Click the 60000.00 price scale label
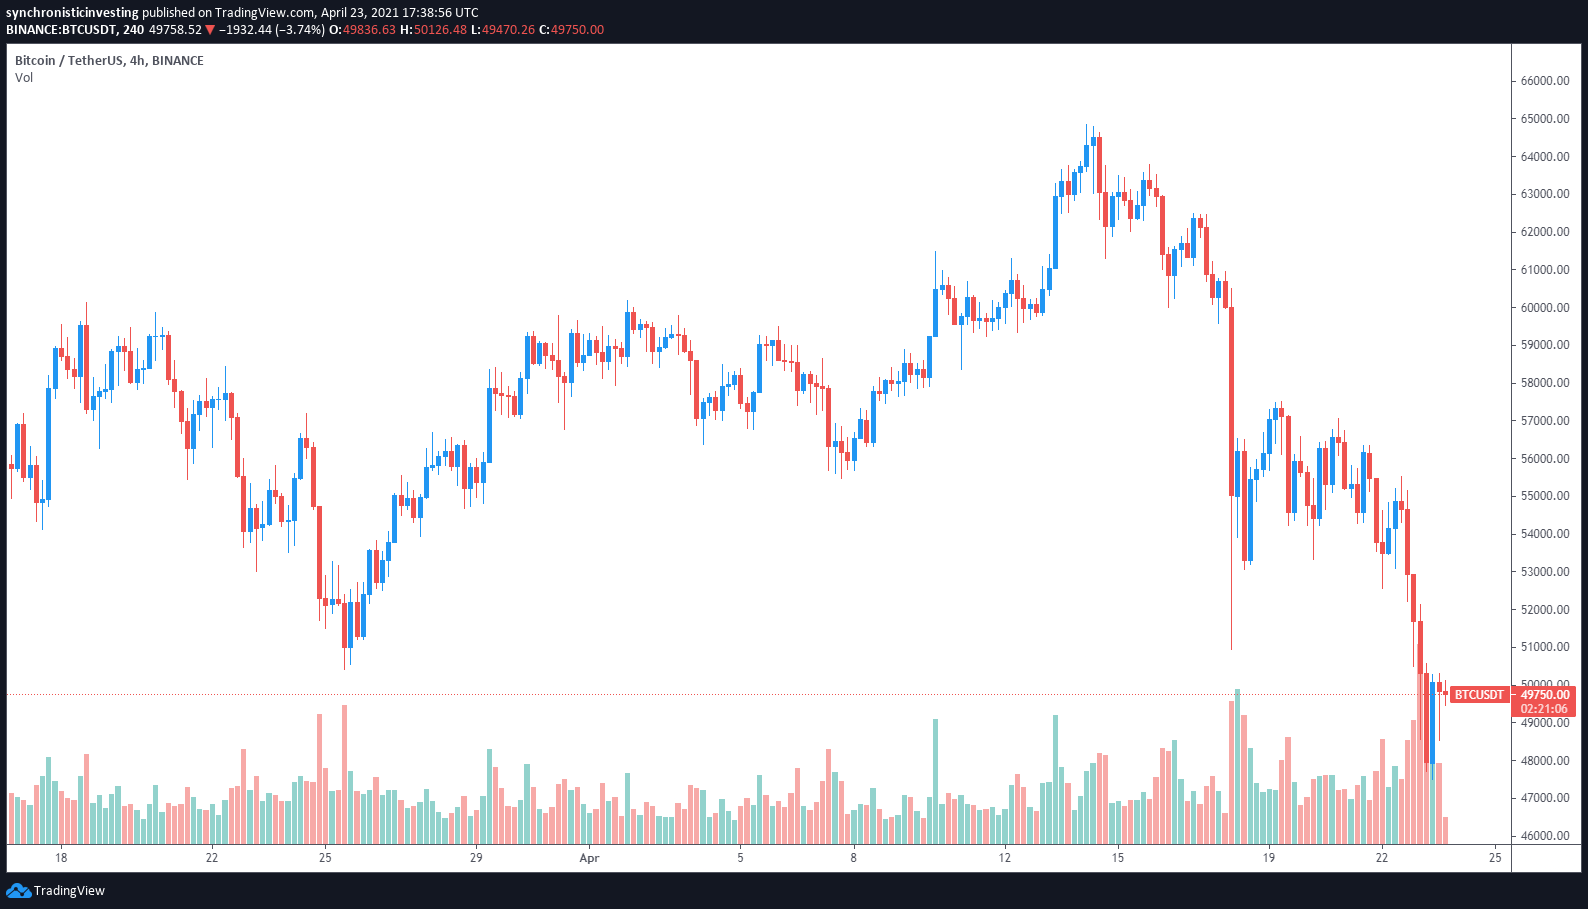The image size is (1588, 909). [1544, 308]
